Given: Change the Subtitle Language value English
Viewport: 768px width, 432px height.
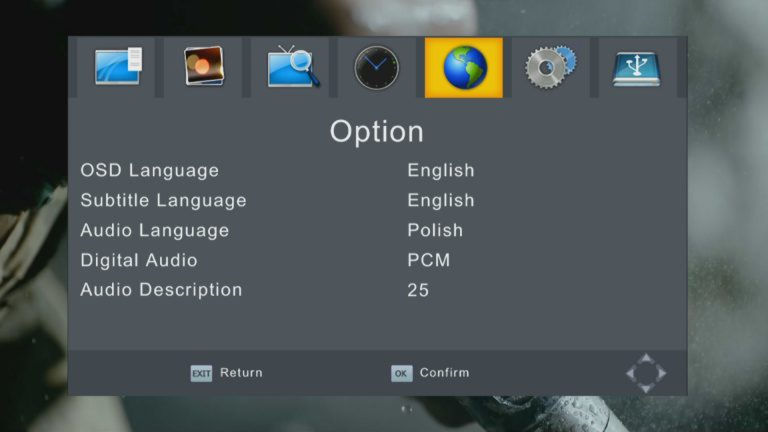Looking at the screenshot, I should 441,200.
